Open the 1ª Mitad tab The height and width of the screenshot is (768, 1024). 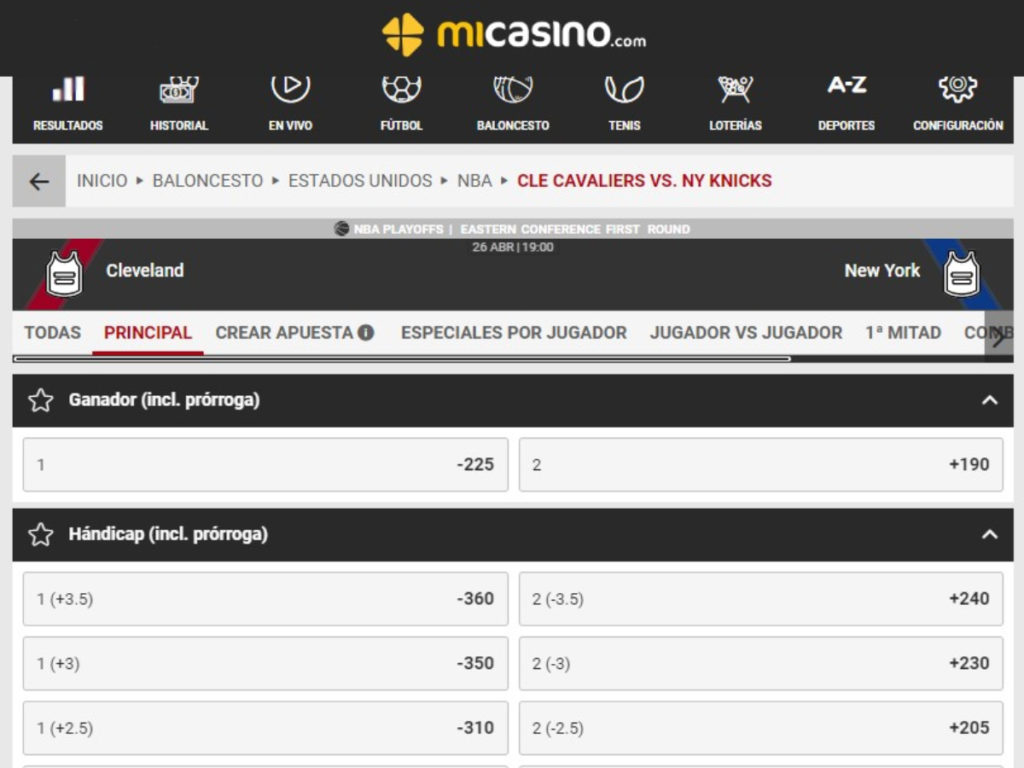(x=903, y=332)
